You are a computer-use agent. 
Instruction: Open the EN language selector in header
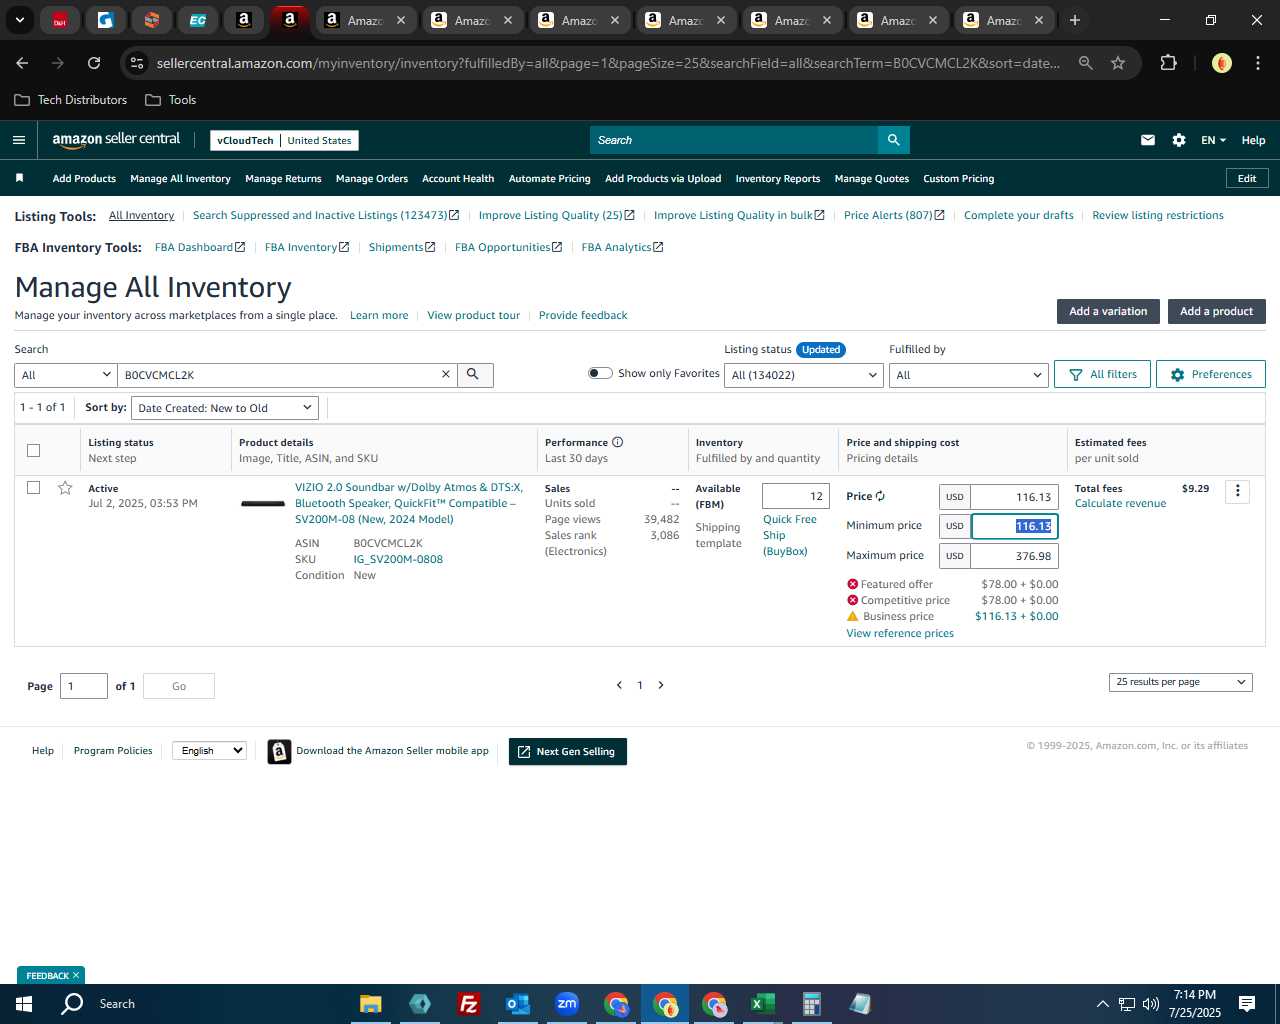click(x=1213, y=140)
